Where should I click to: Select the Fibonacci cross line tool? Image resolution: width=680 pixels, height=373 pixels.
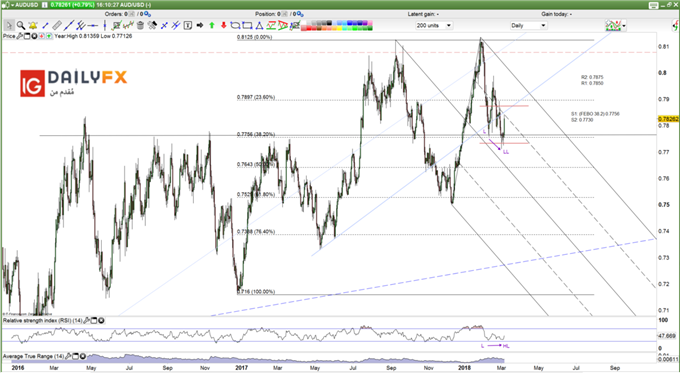point(164,26)
